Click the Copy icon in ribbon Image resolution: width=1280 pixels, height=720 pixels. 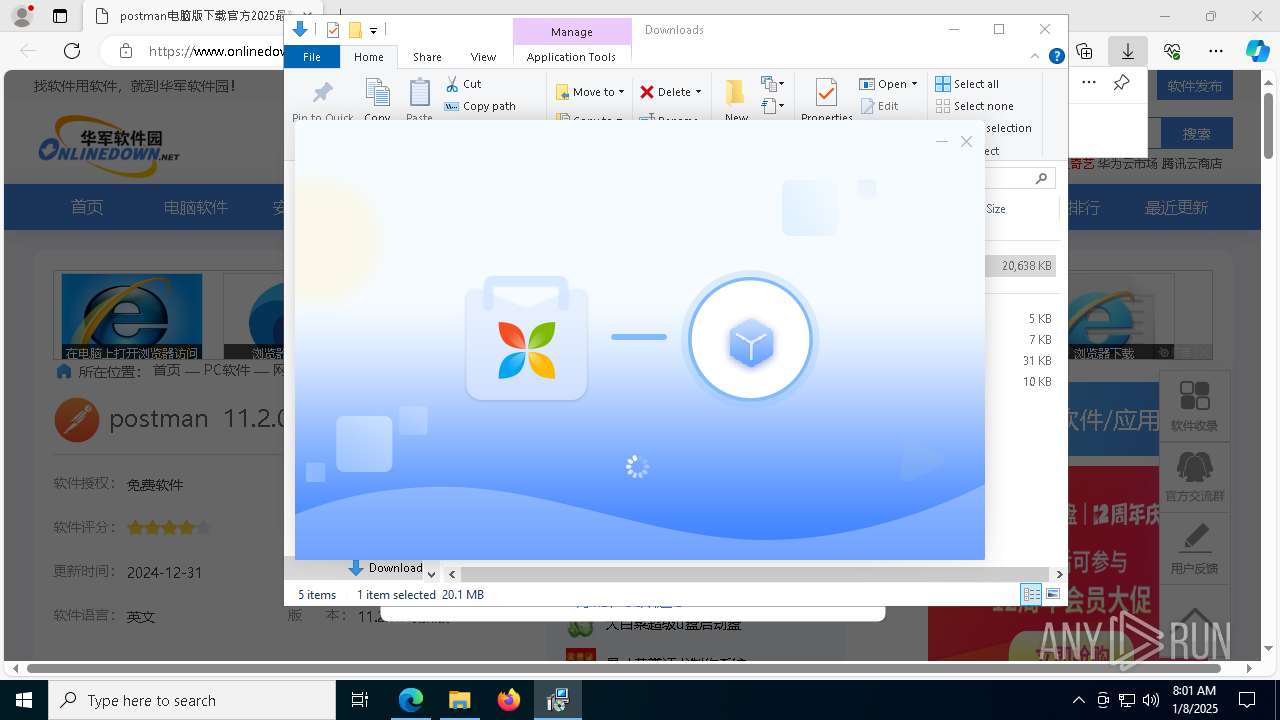377,93
